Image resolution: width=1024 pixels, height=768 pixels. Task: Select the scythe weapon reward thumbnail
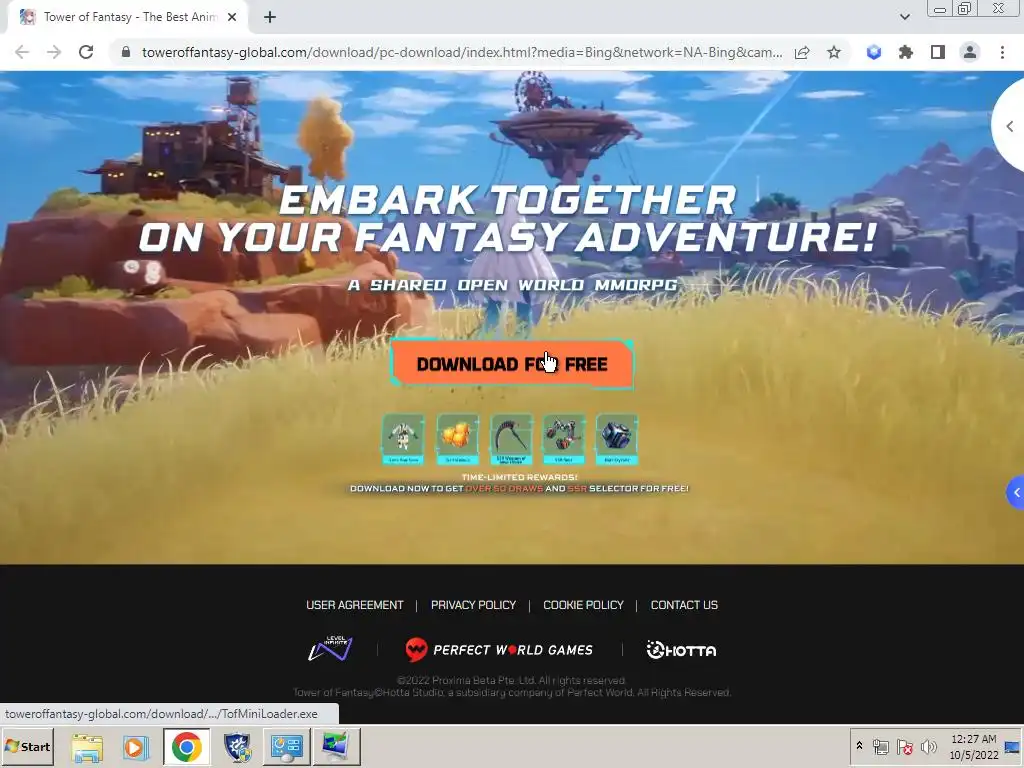point(511,439)
